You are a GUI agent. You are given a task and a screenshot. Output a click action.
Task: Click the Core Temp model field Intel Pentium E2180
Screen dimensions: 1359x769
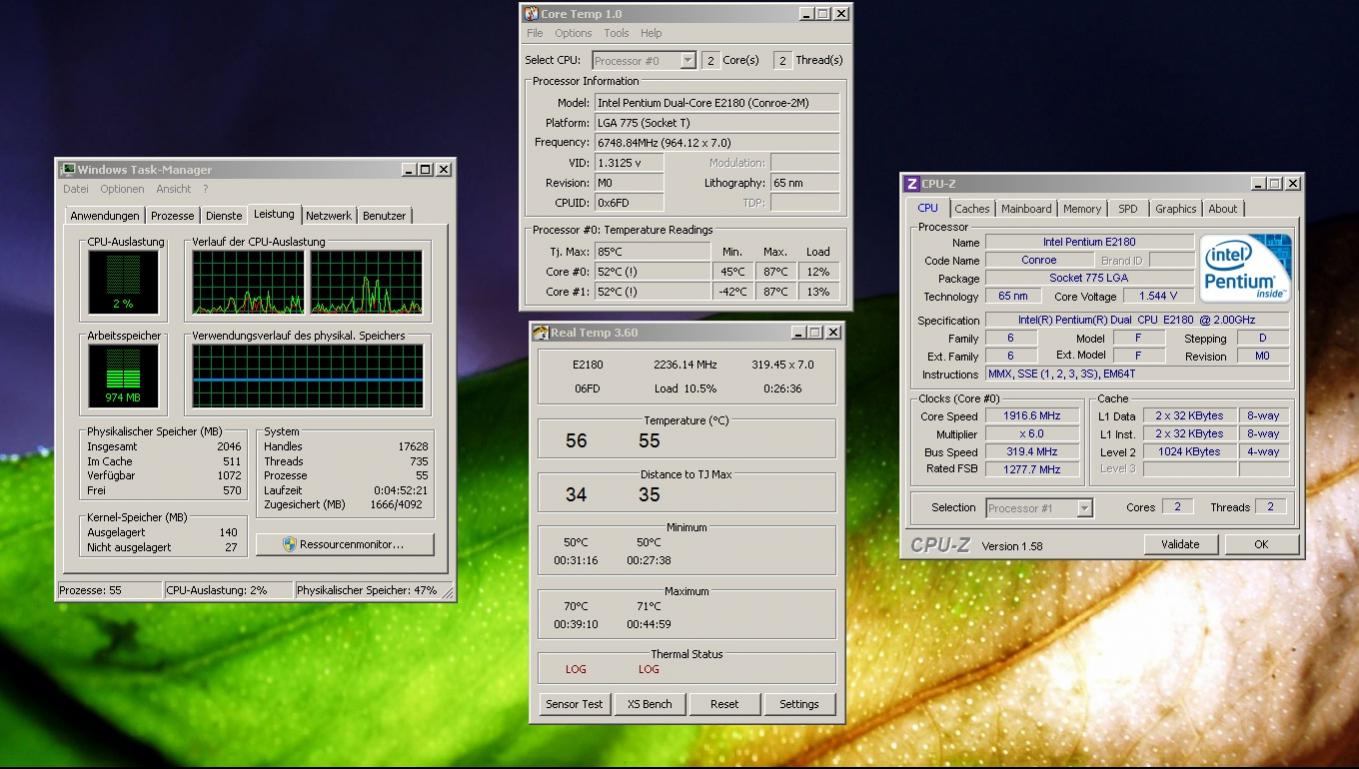tap(717, 102)
